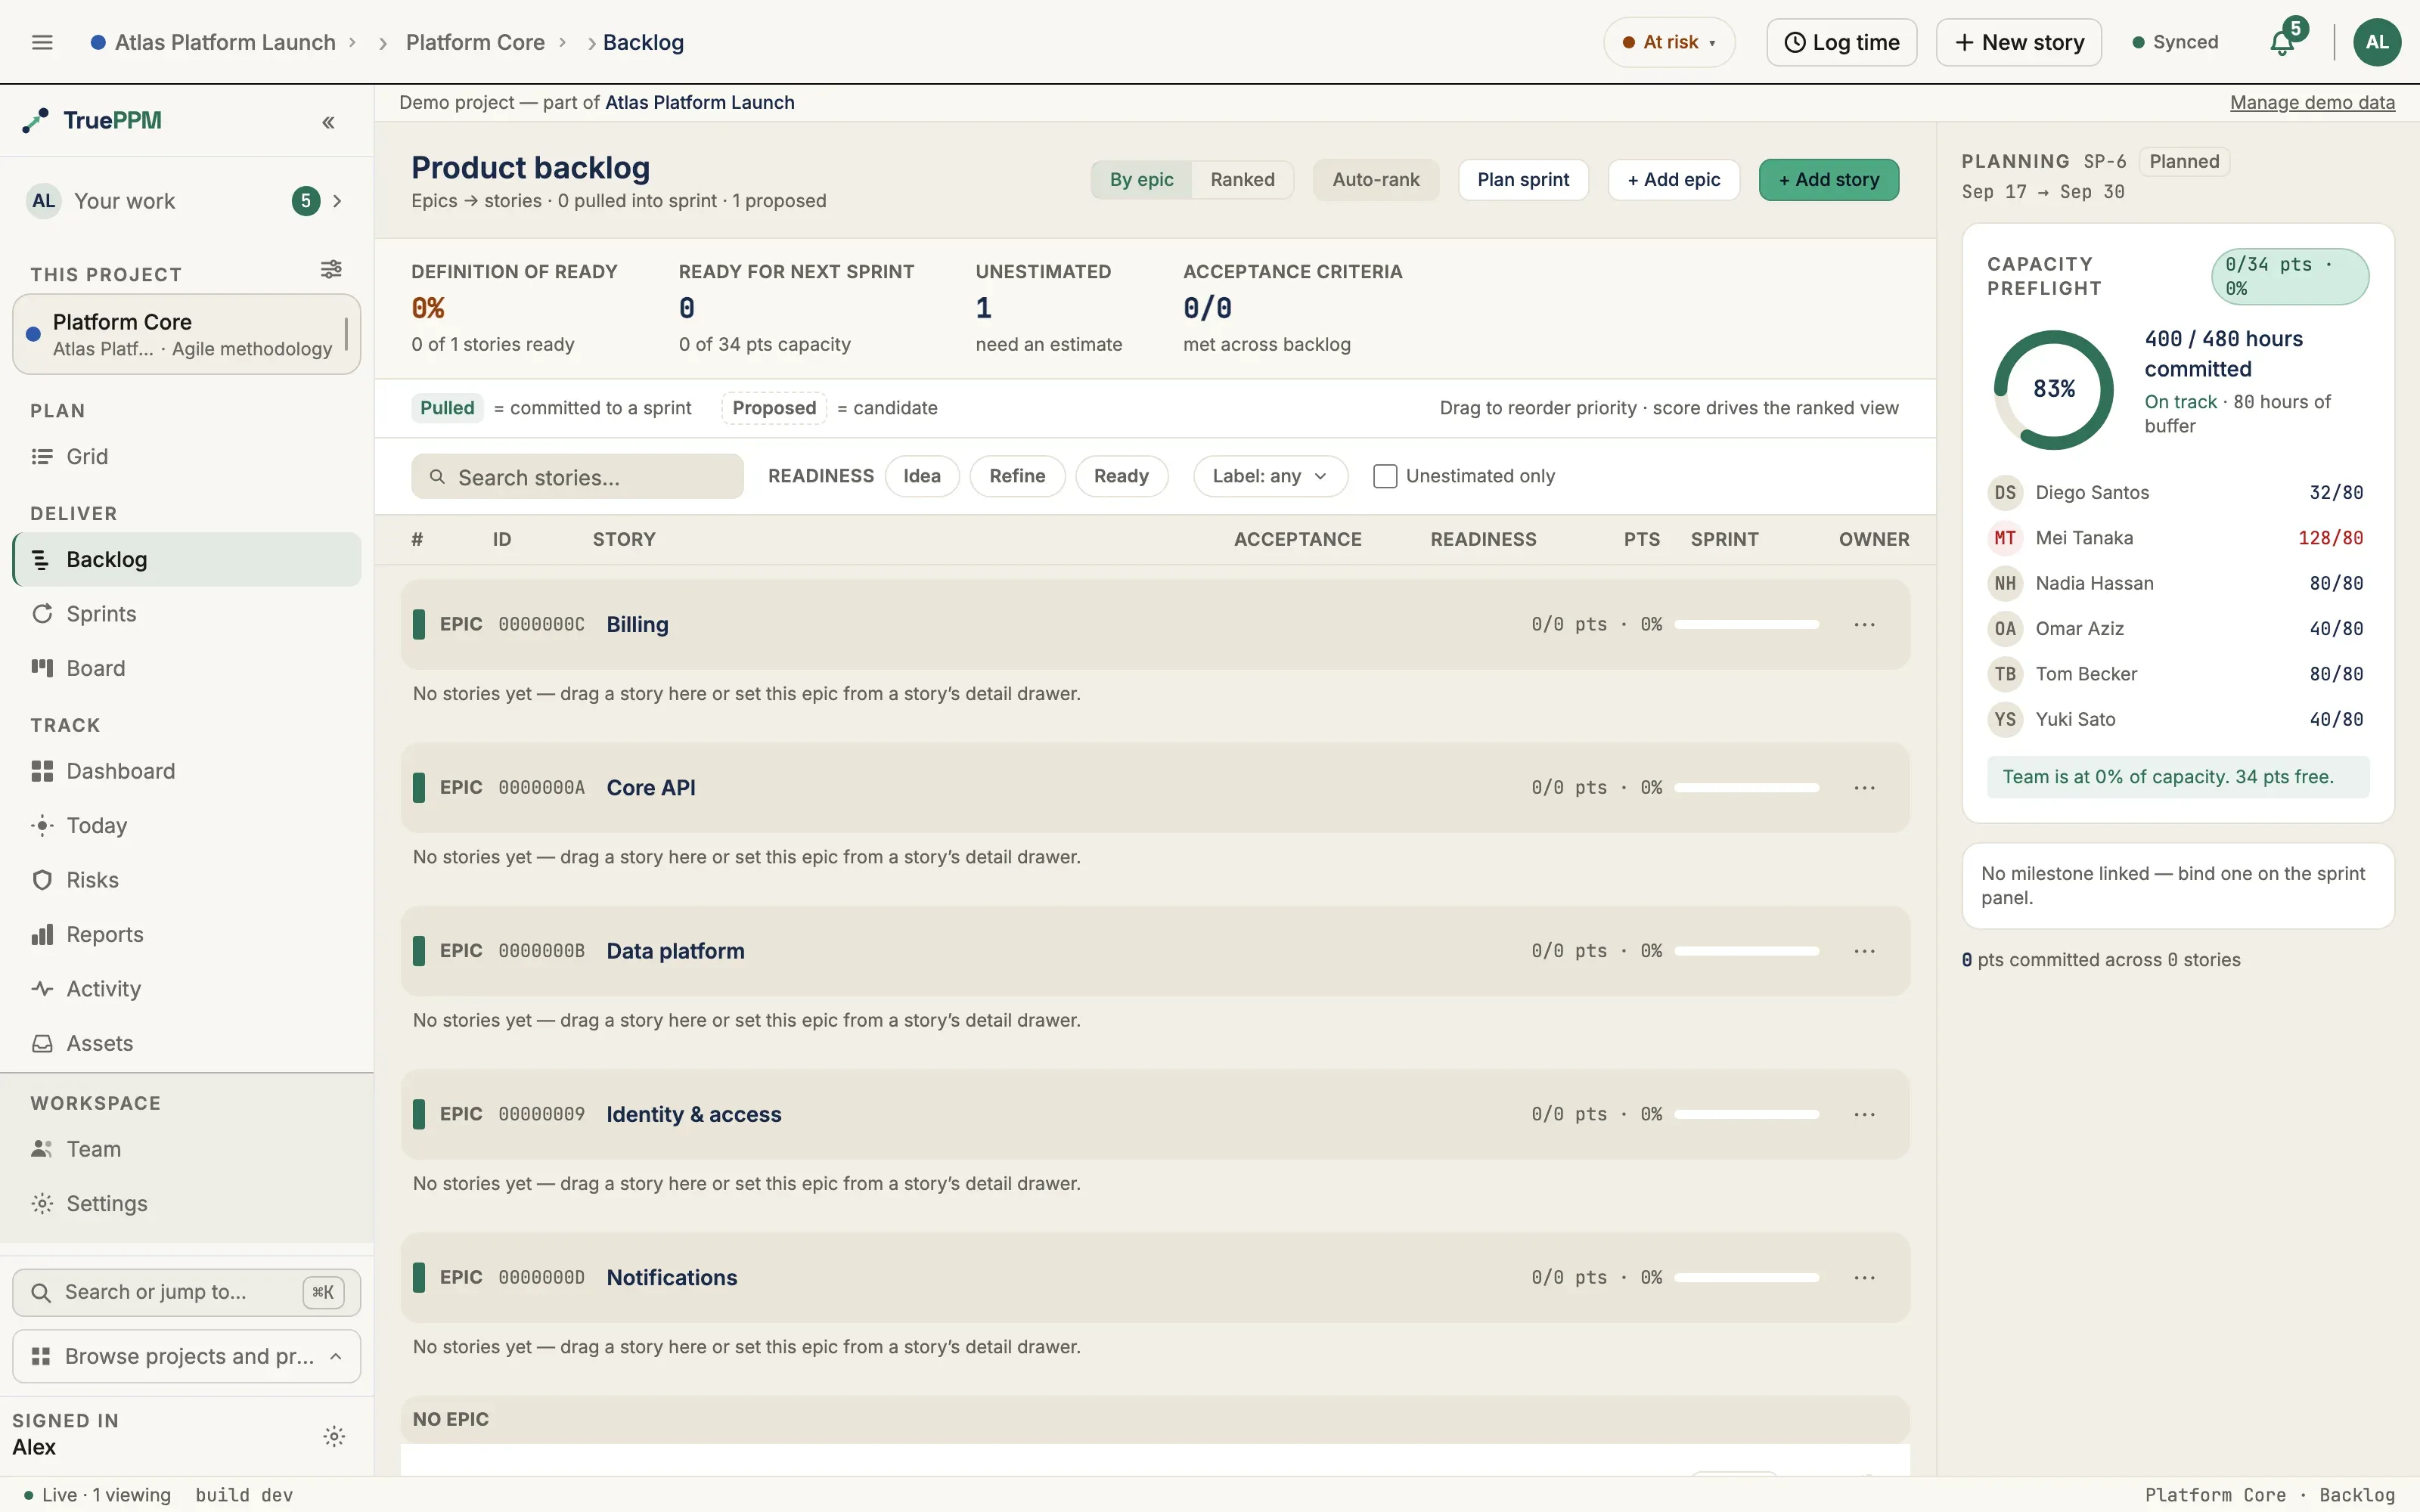Click the Core API epic progress bar
Image resolution: width=2420 pixels, height=1512 pixels.
pos(1746,788)
